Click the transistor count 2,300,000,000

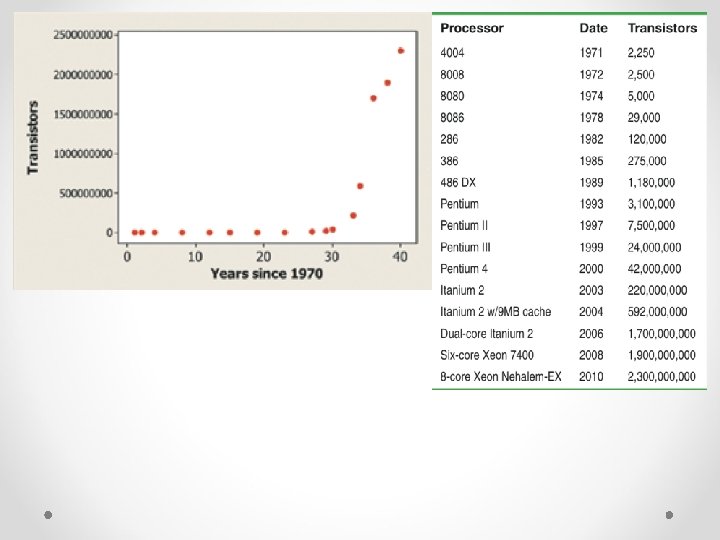tap(662, 377)
